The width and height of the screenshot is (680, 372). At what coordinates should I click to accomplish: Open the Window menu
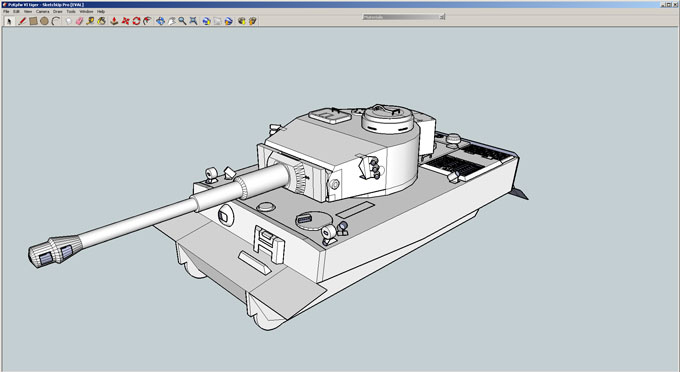86,12
